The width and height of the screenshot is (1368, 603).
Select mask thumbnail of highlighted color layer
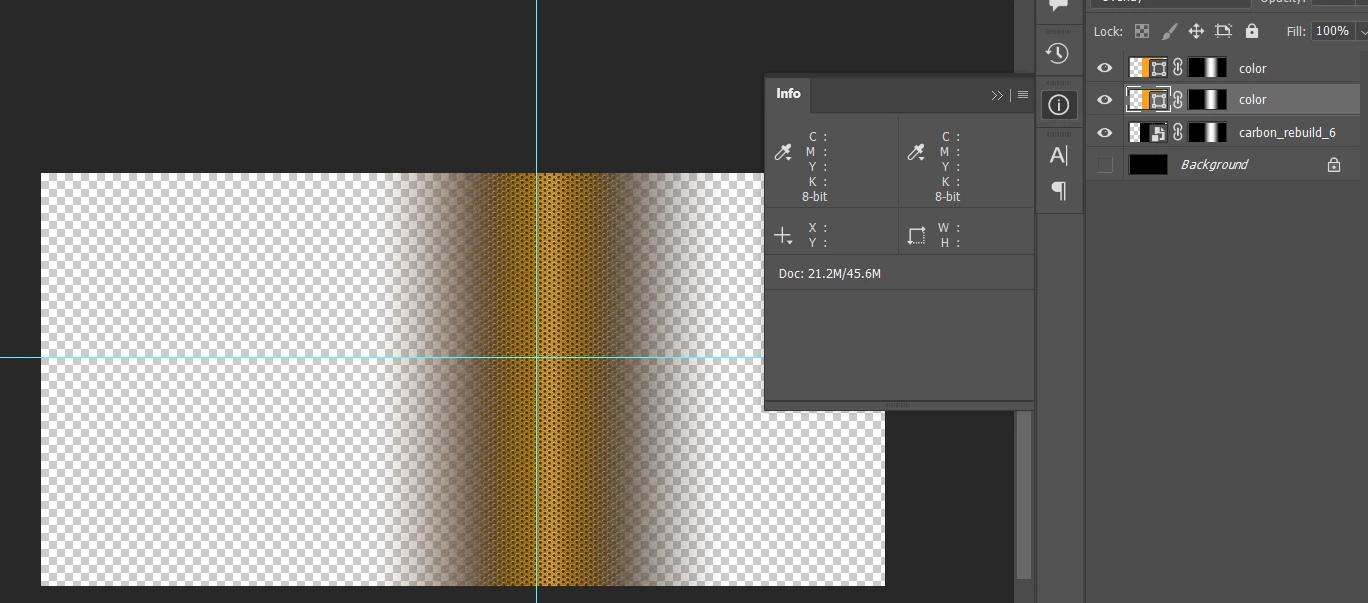coord(1207,99)
